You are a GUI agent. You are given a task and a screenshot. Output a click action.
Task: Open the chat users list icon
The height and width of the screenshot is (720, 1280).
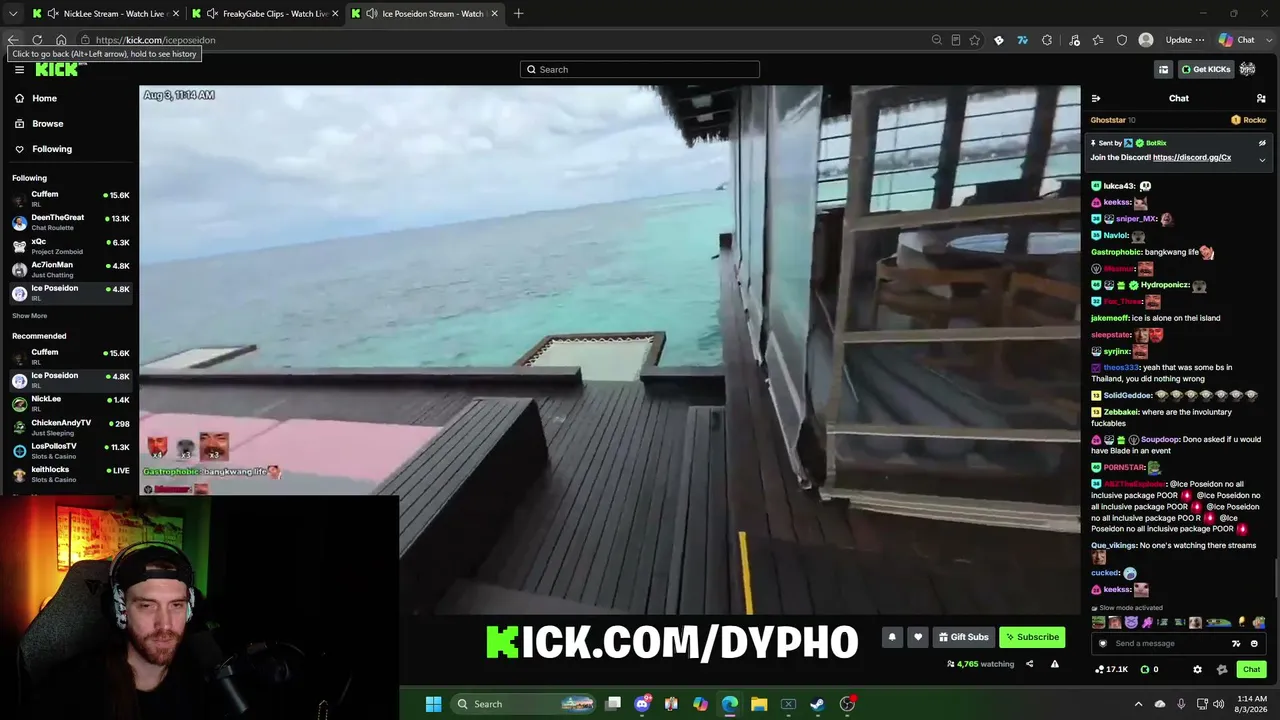click(1261, 98)
